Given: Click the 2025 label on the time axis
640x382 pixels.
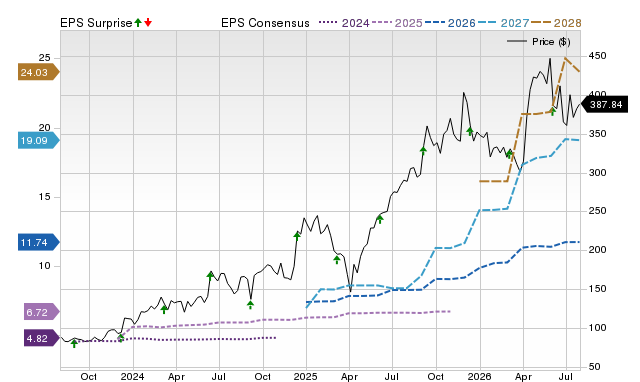Looking at the screenshot, I should pos(306,376).
